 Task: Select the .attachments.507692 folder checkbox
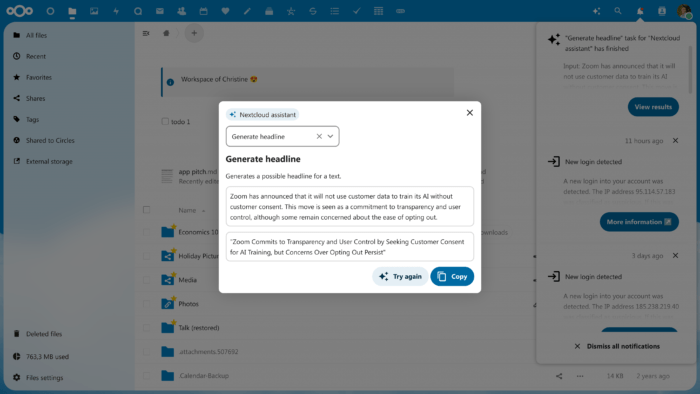[x=146, y=352]
